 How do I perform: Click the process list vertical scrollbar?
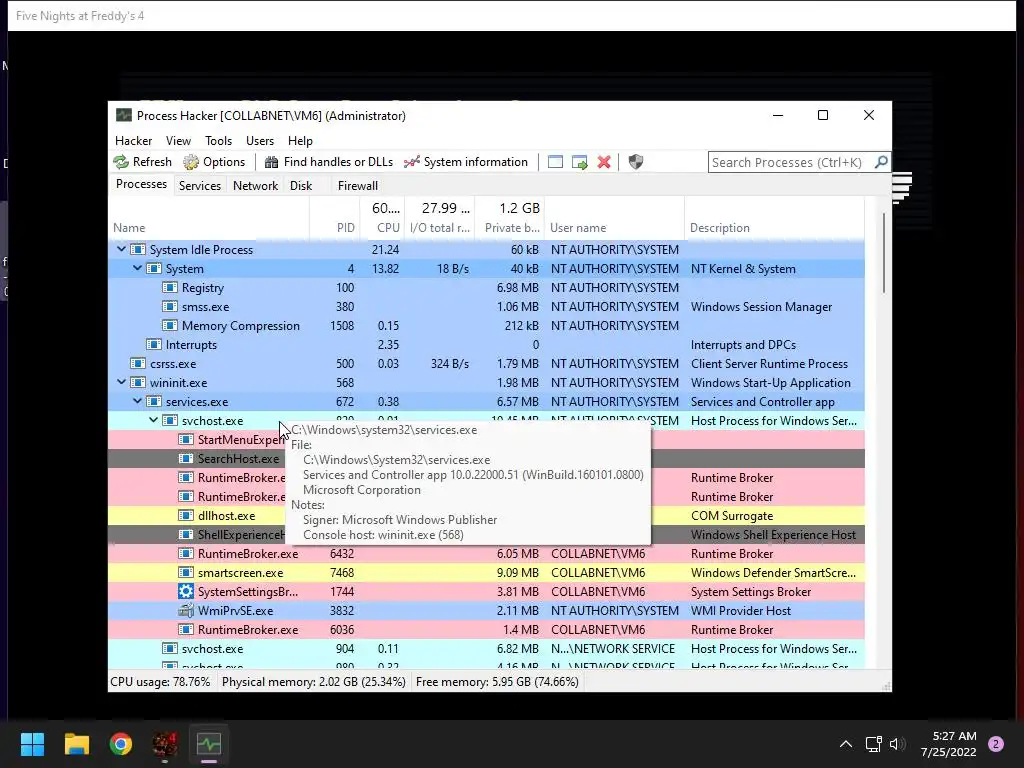(884, 253)
